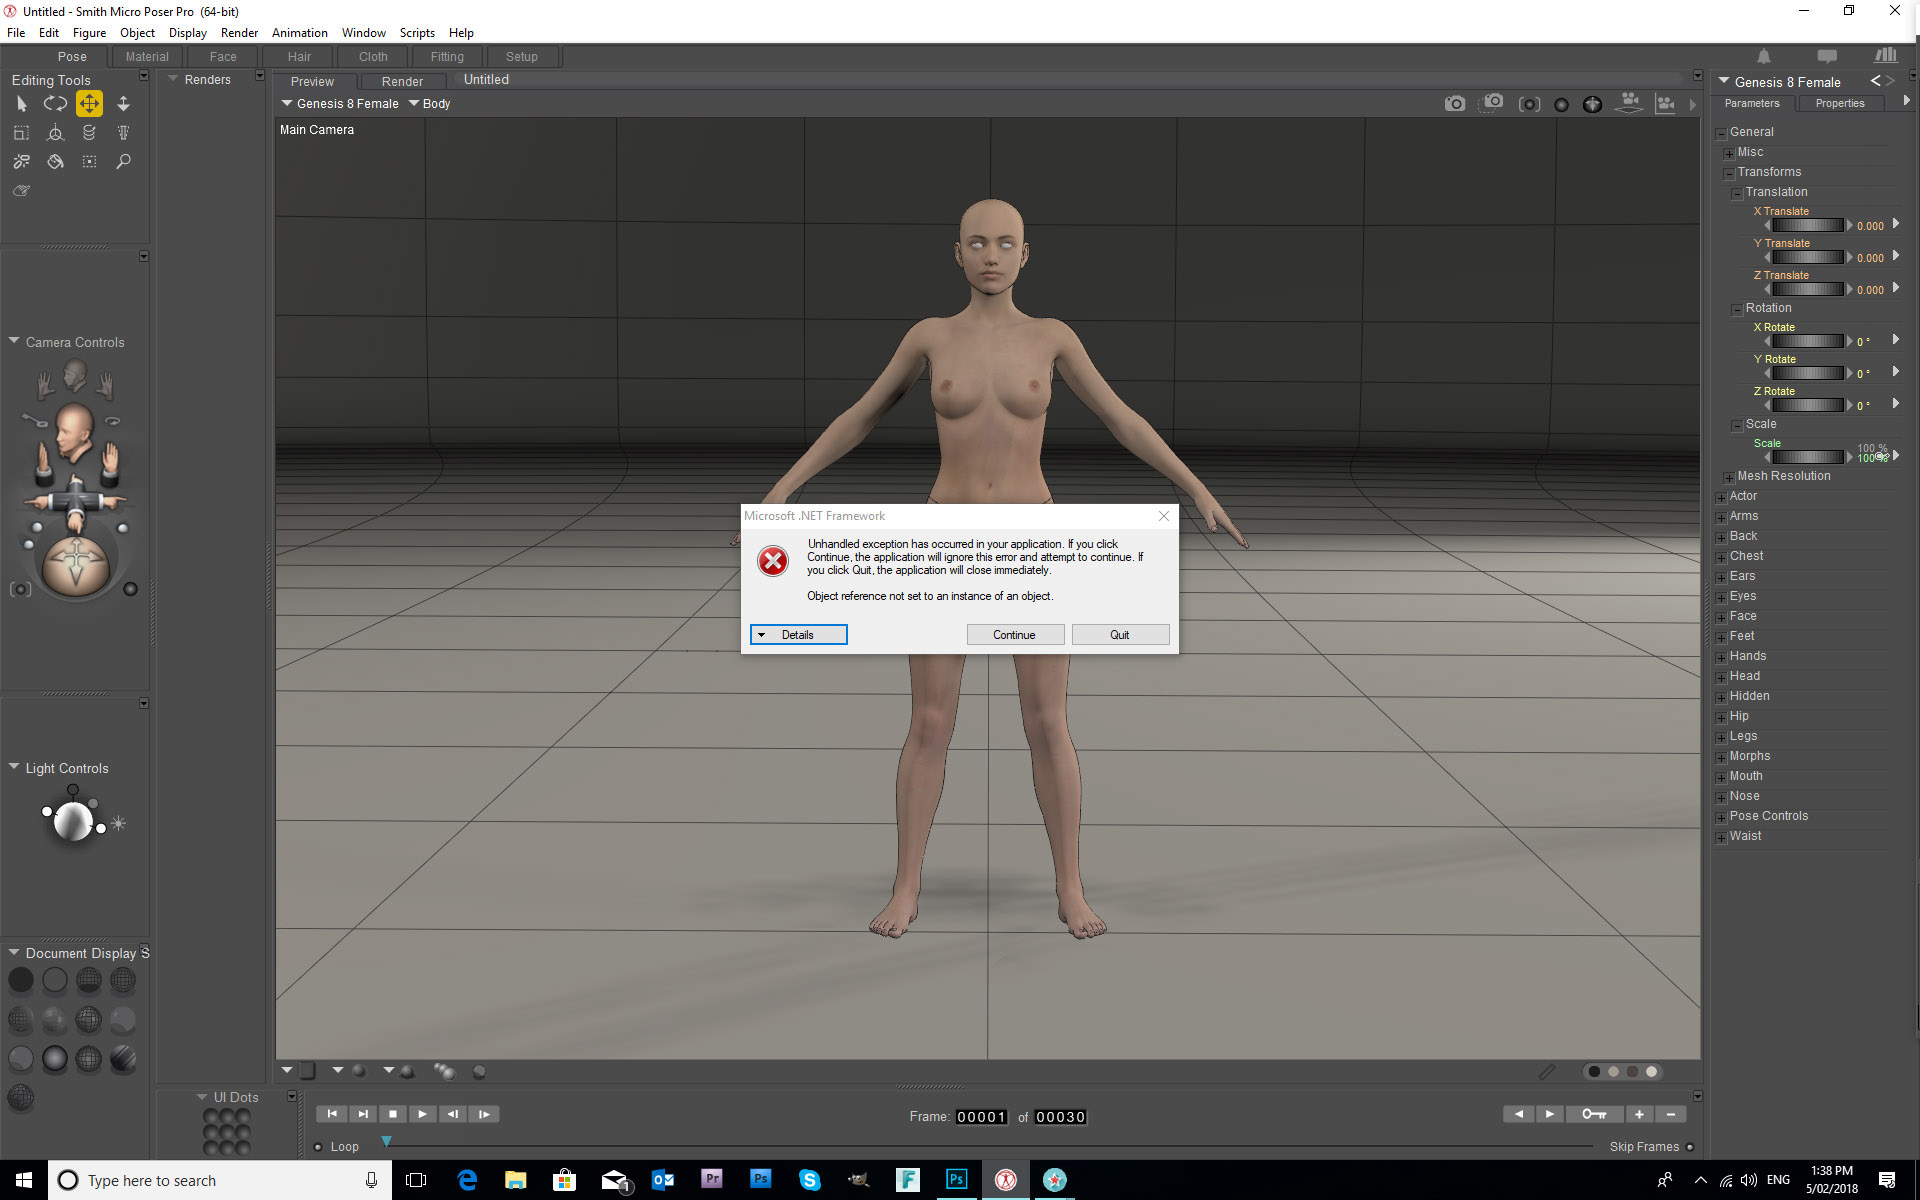Click the main light control sphere
The width and height of the screenshot is (1920, 1200).
(72, 822)
